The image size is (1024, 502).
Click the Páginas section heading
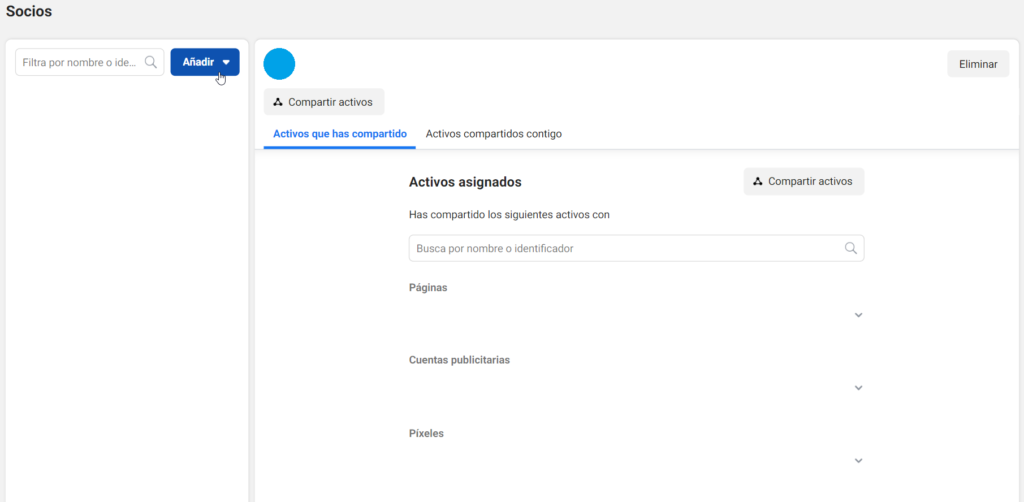(x=428, y=287)
